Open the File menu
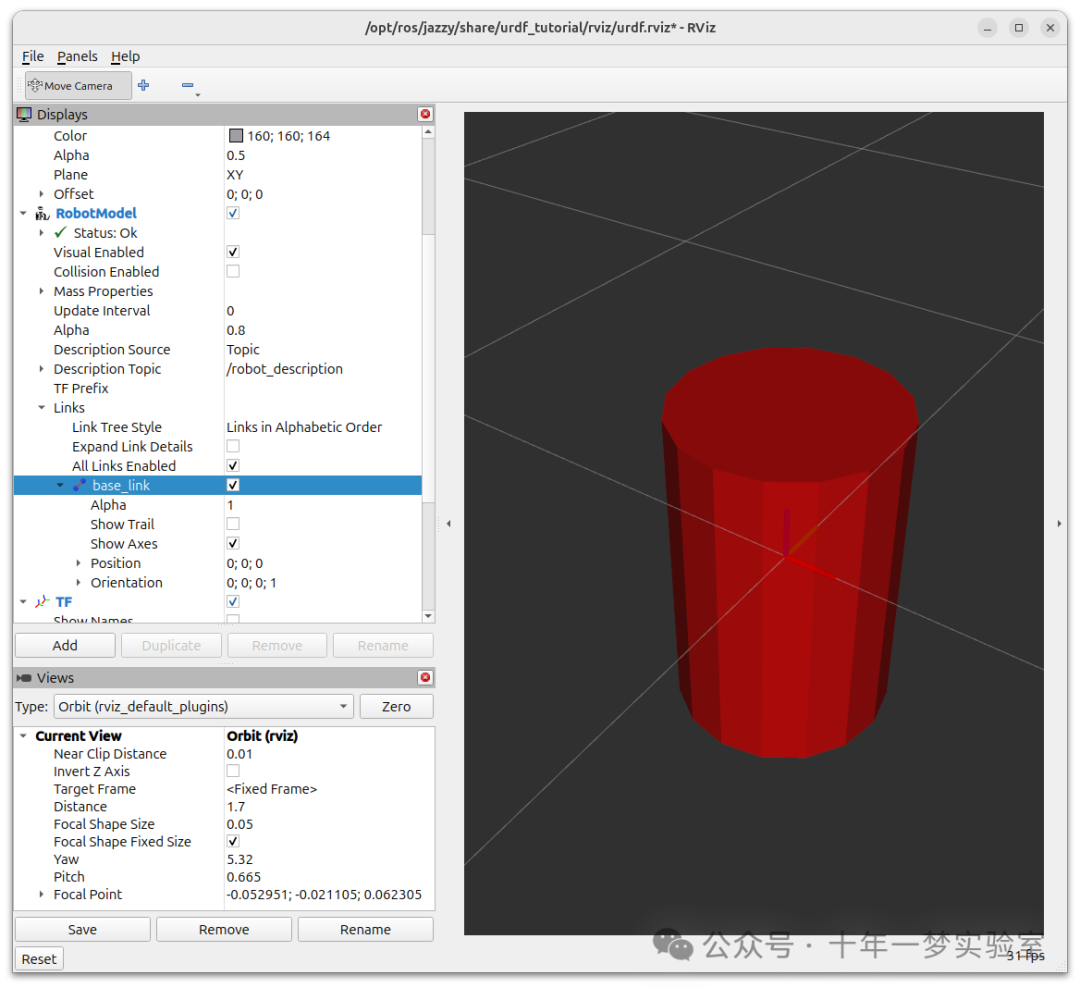The width and height of the screenshot is (1080, 988). pyautogui.click(x=32, y=56)
